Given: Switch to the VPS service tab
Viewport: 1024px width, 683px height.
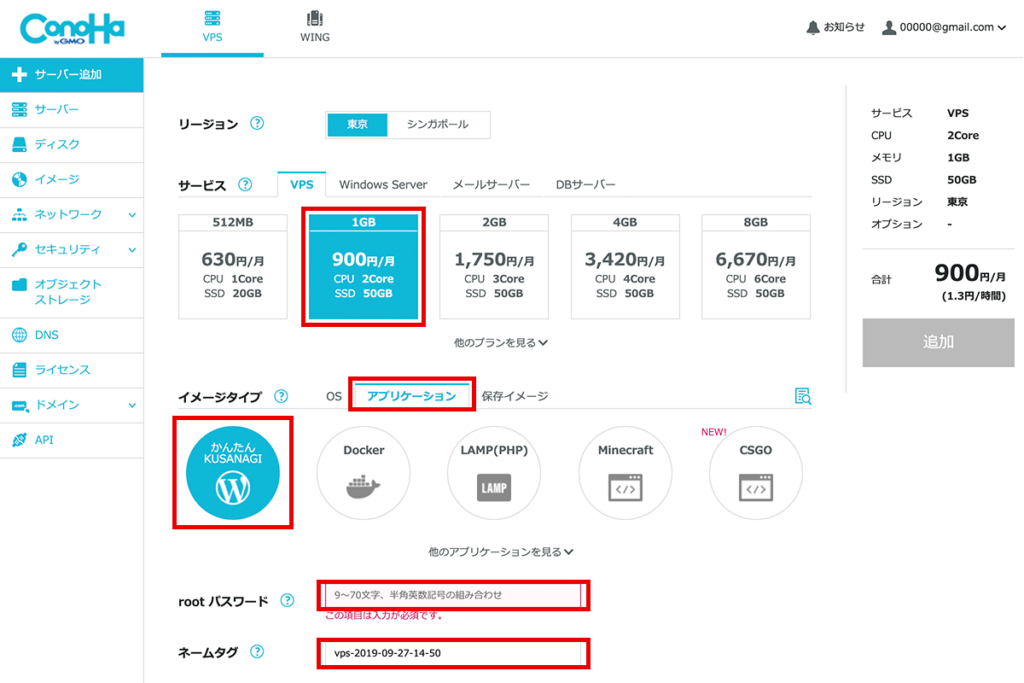Looking at the screenshot, I should pyautogui.click(x=302, y=184).
